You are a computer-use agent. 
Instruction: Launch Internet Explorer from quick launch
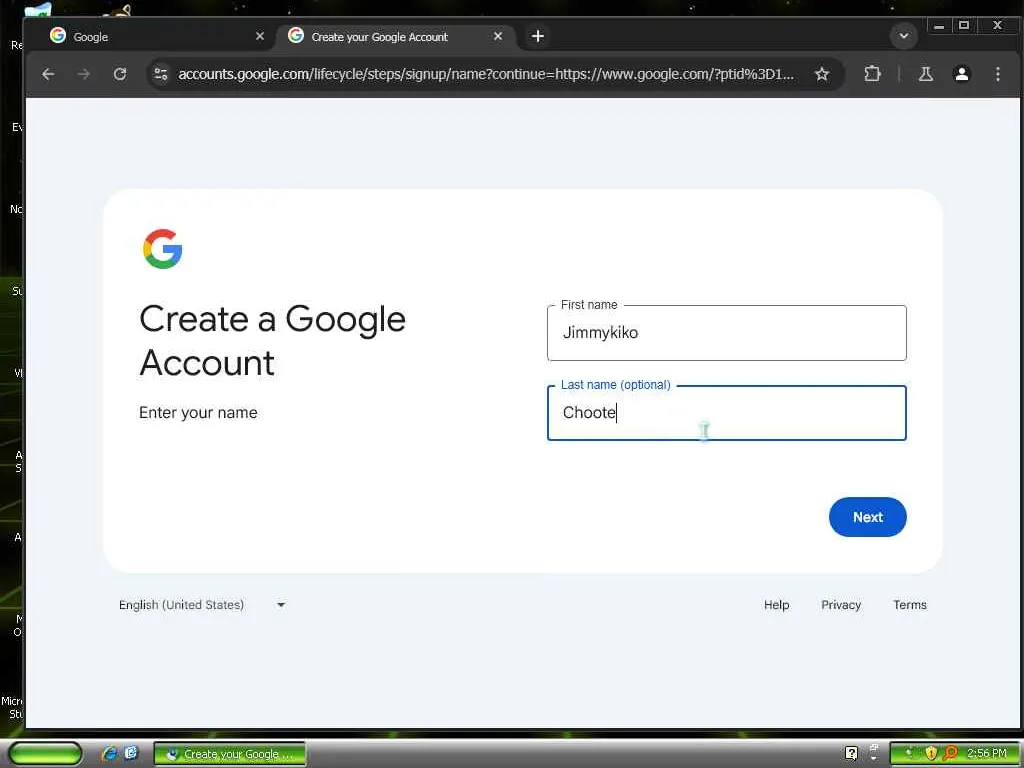[109, 754]
